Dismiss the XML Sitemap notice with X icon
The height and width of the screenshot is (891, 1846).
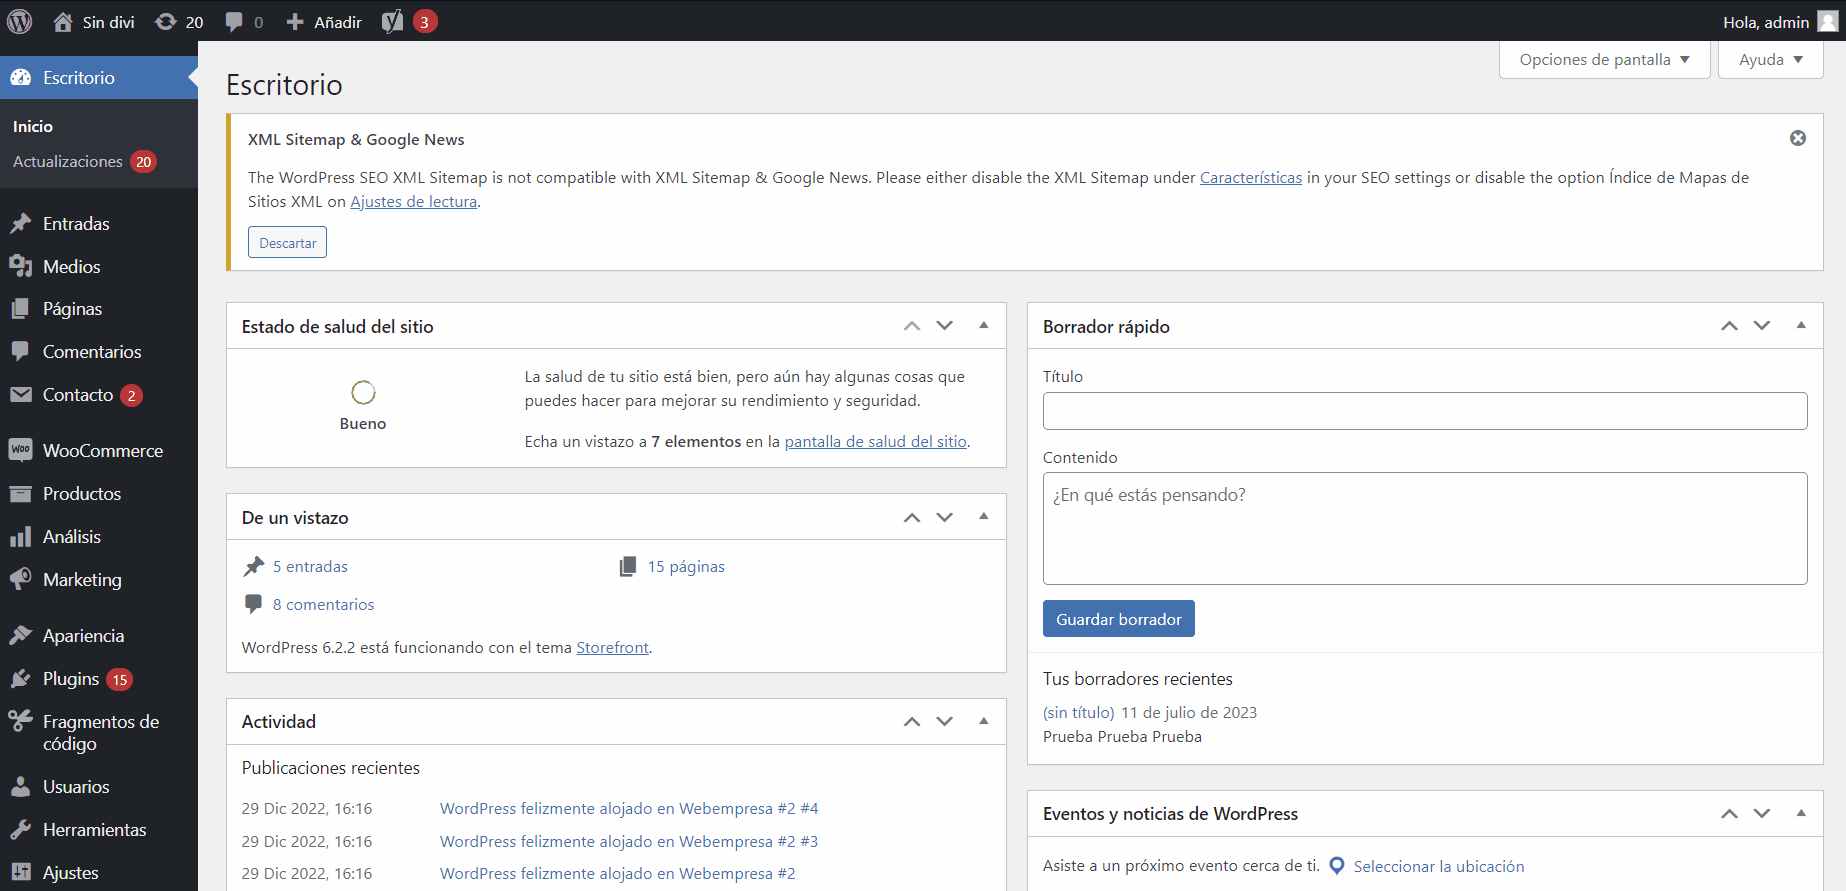coord(1797,138)
